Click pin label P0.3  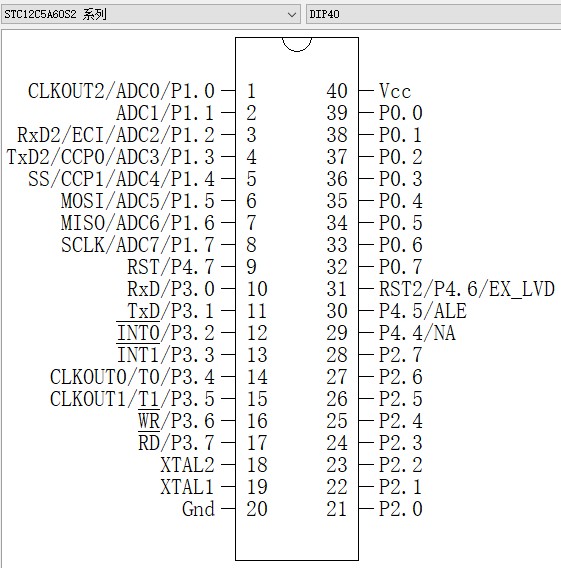(x=401, y=179)
